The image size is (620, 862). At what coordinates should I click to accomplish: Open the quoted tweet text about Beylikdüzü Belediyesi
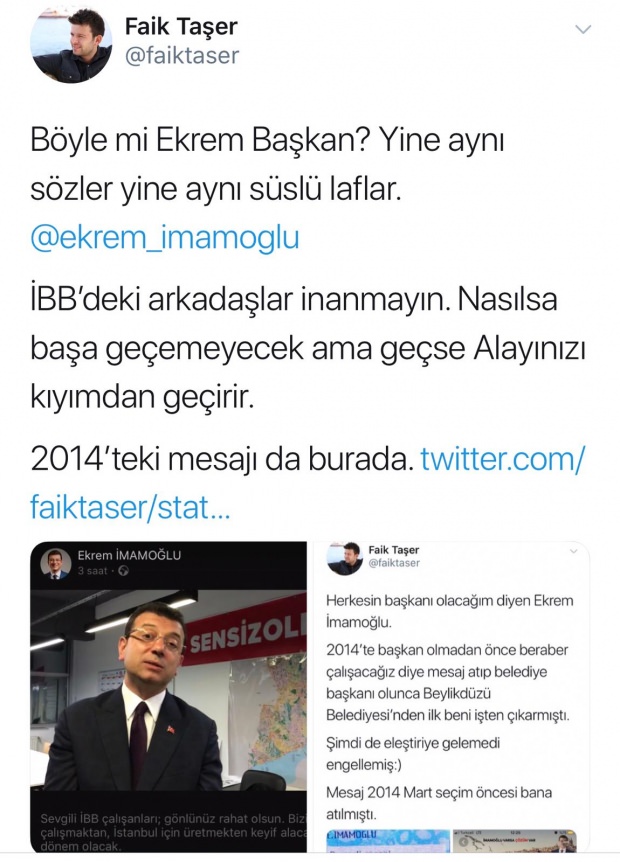click(448, 683)
